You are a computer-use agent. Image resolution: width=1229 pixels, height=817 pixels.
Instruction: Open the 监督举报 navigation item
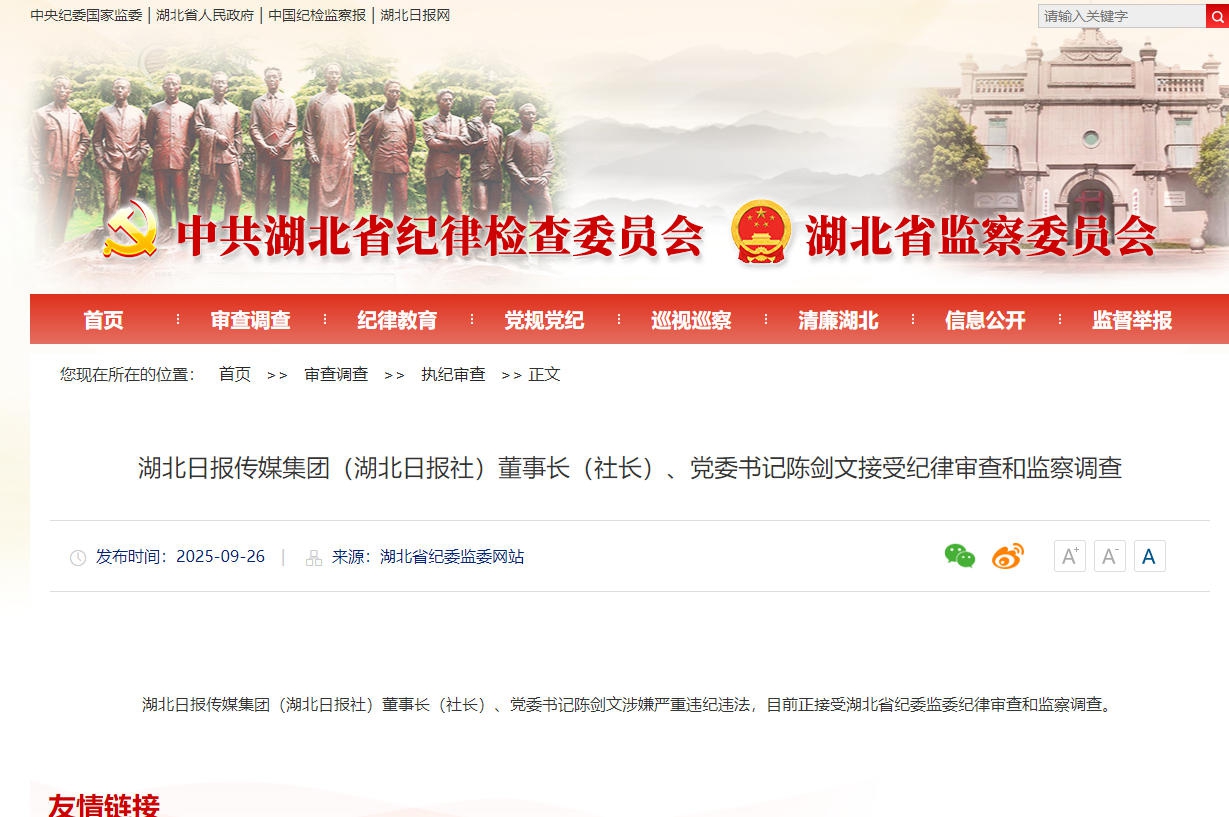(x=1133, y=320)
